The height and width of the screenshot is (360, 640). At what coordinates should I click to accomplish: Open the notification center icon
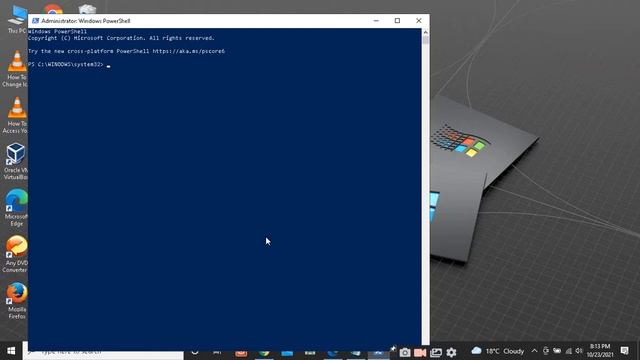pos(624,351)
